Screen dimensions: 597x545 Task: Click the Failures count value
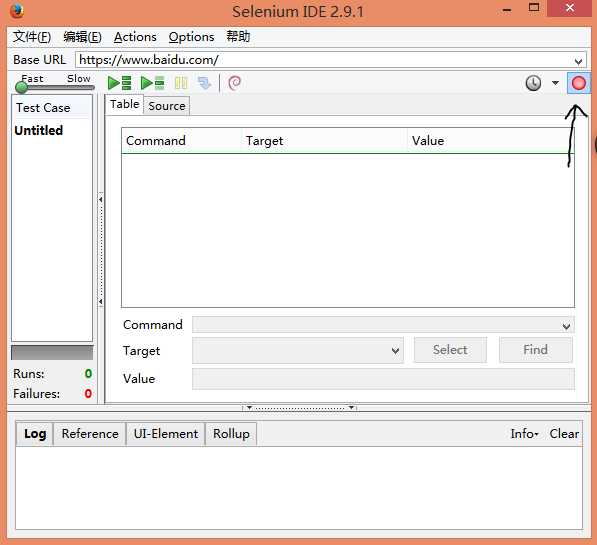(x=88, y=393)
